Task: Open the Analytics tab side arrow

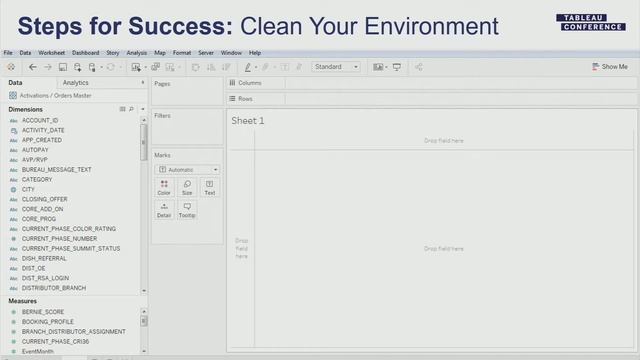Action: tap(142, 83)
